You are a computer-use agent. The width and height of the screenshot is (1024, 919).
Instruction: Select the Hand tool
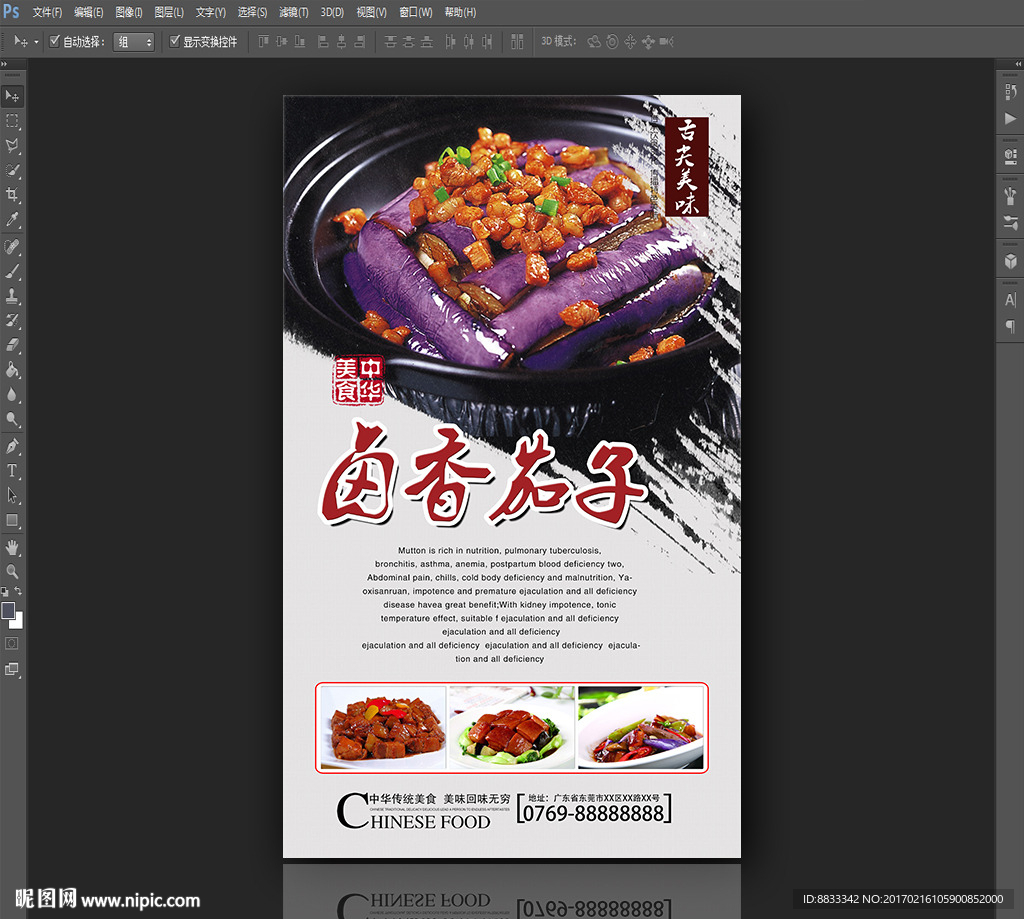coord(12,547)
